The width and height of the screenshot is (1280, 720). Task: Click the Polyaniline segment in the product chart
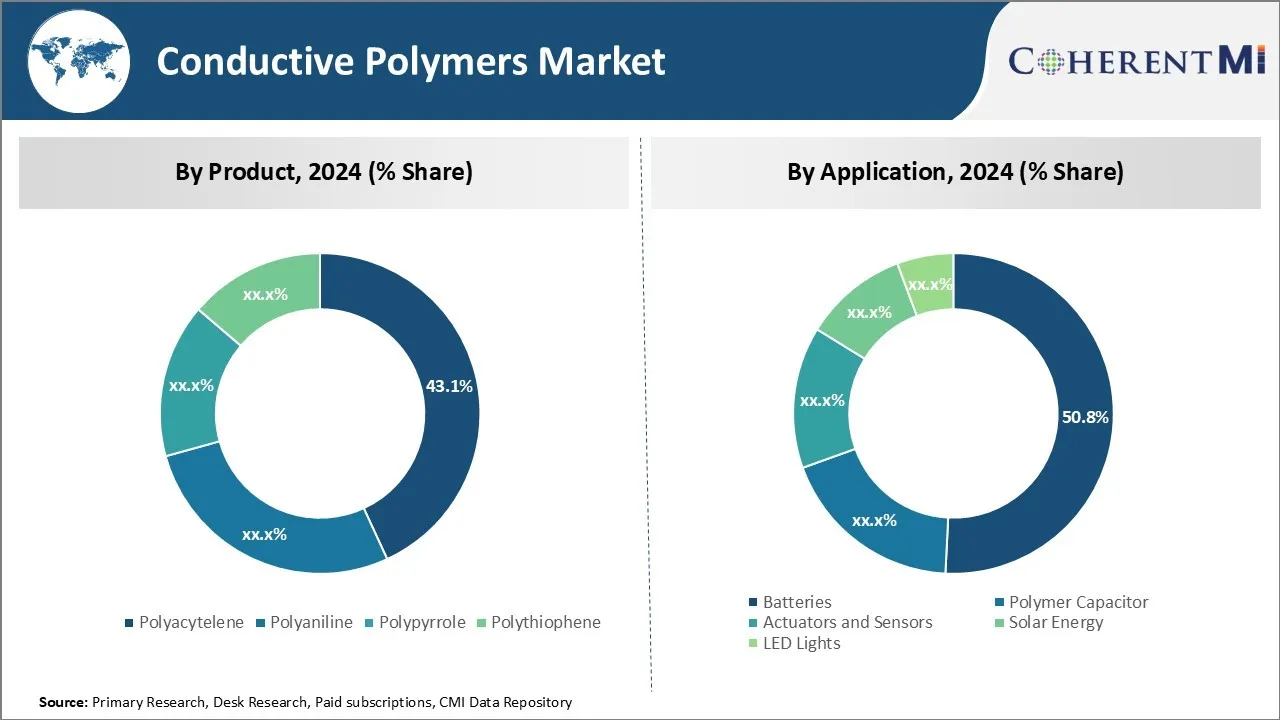click(x=264, y=534)
